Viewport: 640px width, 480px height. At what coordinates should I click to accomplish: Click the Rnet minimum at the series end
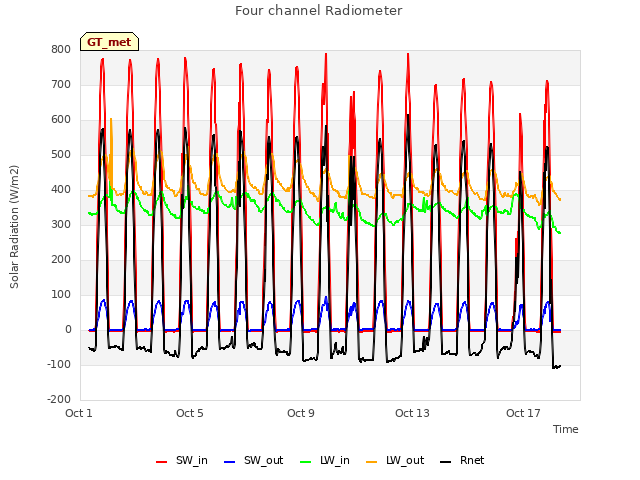pyautogui.click(x=555, y=367)
